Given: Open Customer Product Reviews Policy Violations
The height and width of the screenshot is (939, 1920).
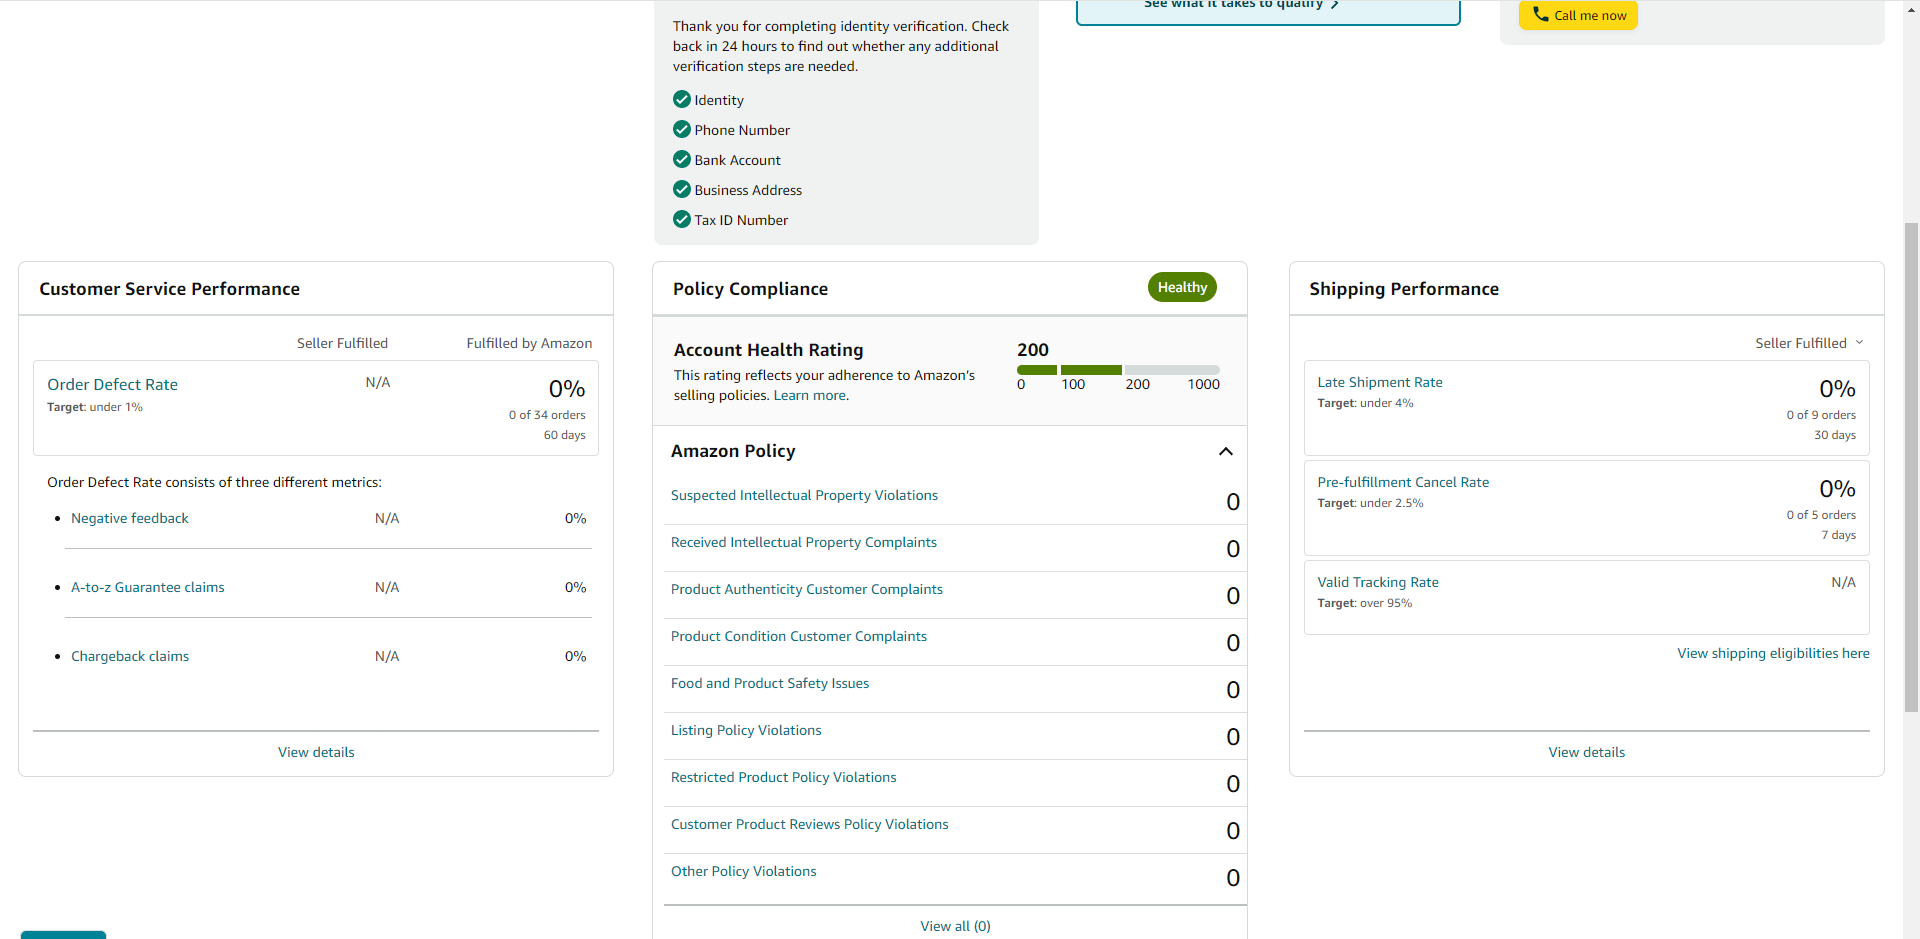Looking at the screenshot, I should (809, 824).
